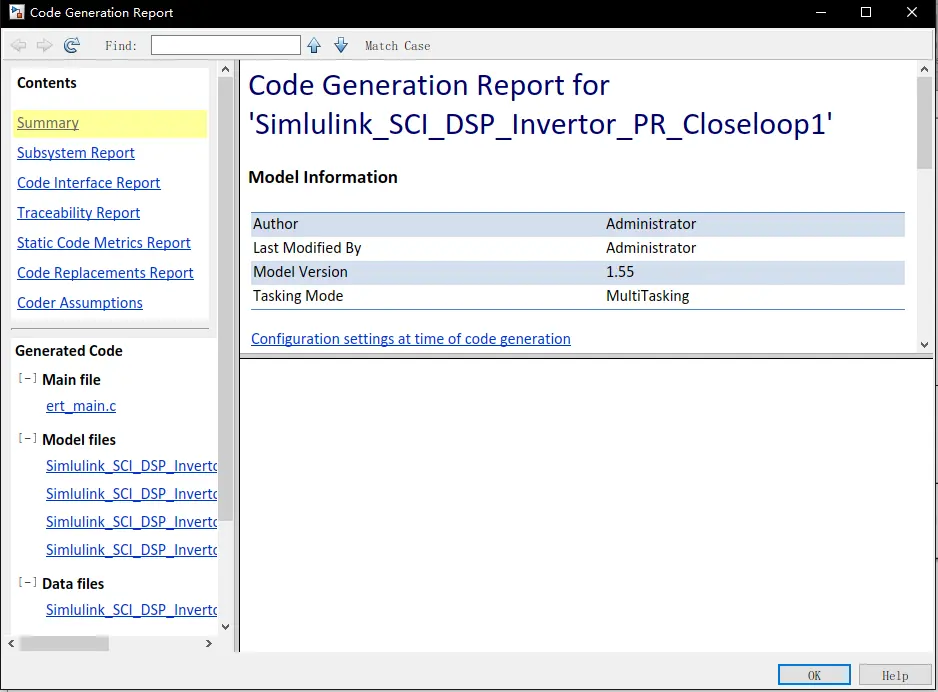Collapse the Main file section
Screen dimensions: 938x692
[27, 378]
